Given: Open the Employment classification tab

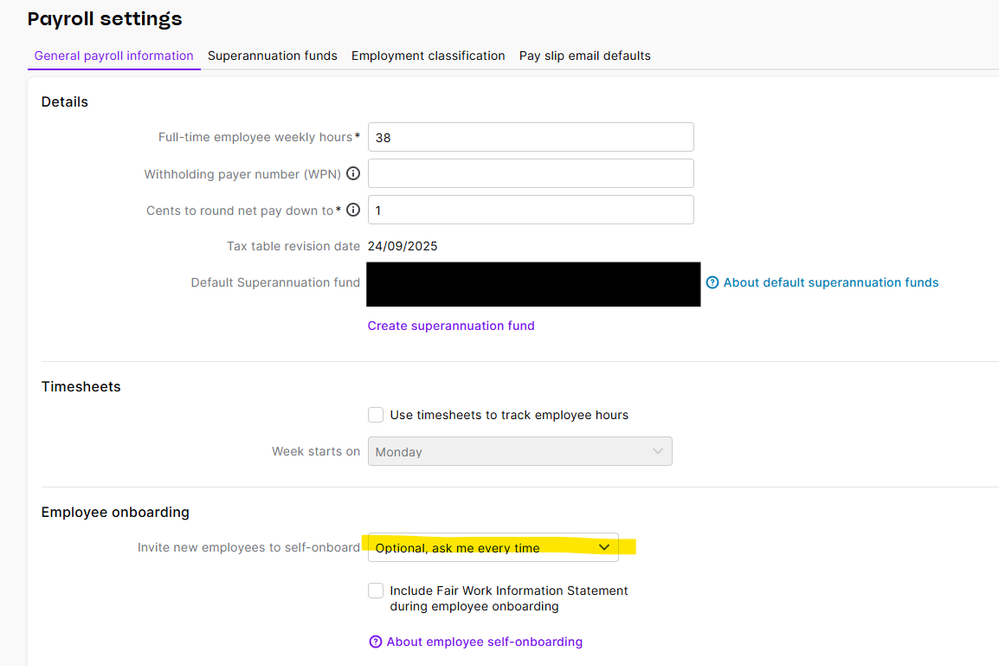Looking at the screenshot, I should (428, 56).
